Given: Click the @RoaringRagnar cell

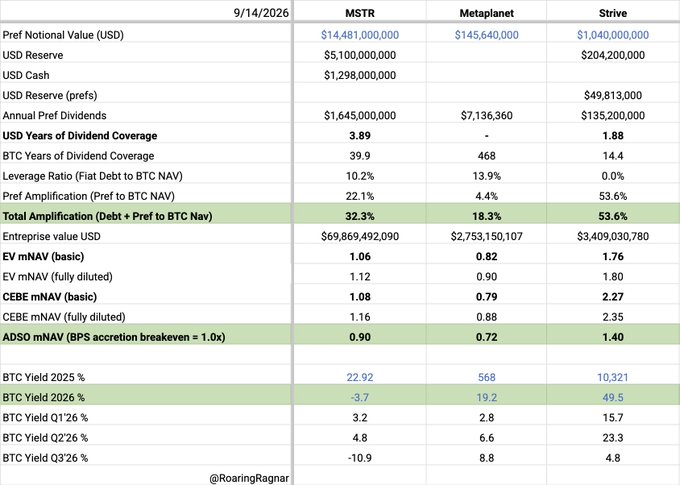Looking at the screenshot, I should tap(249, 478).
